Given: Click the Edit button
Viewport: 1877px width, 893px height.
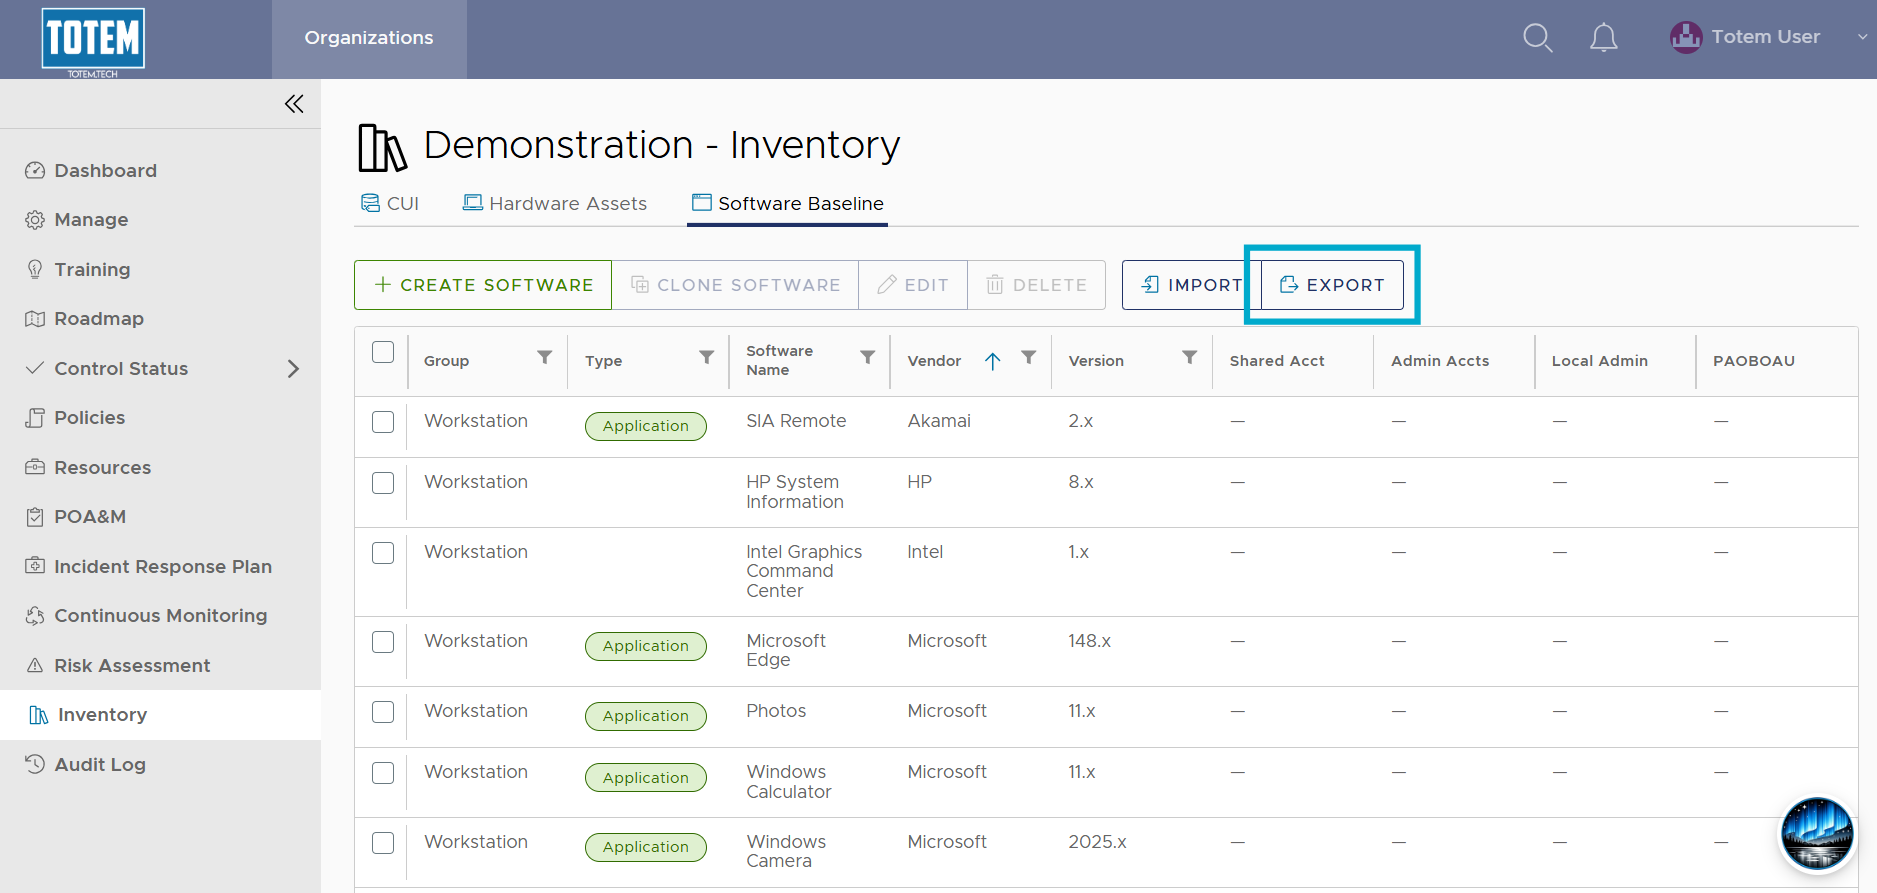Looking at the screenshot, I should (x=913, y=285).
